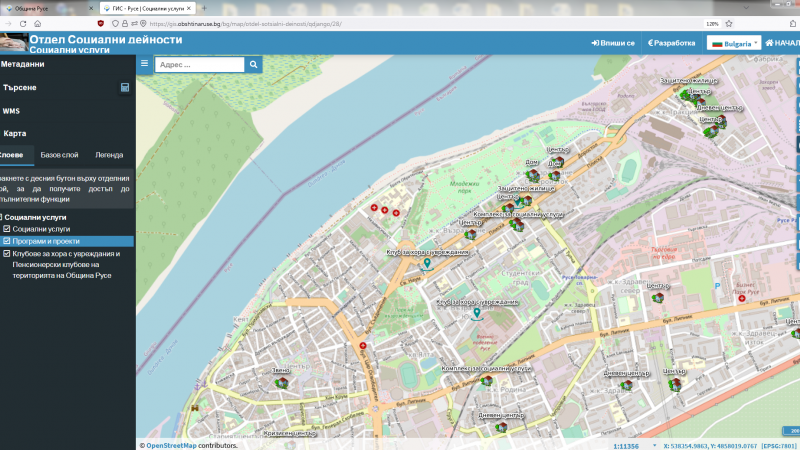Switch to the Базов слой tab

tap(59, 155)
